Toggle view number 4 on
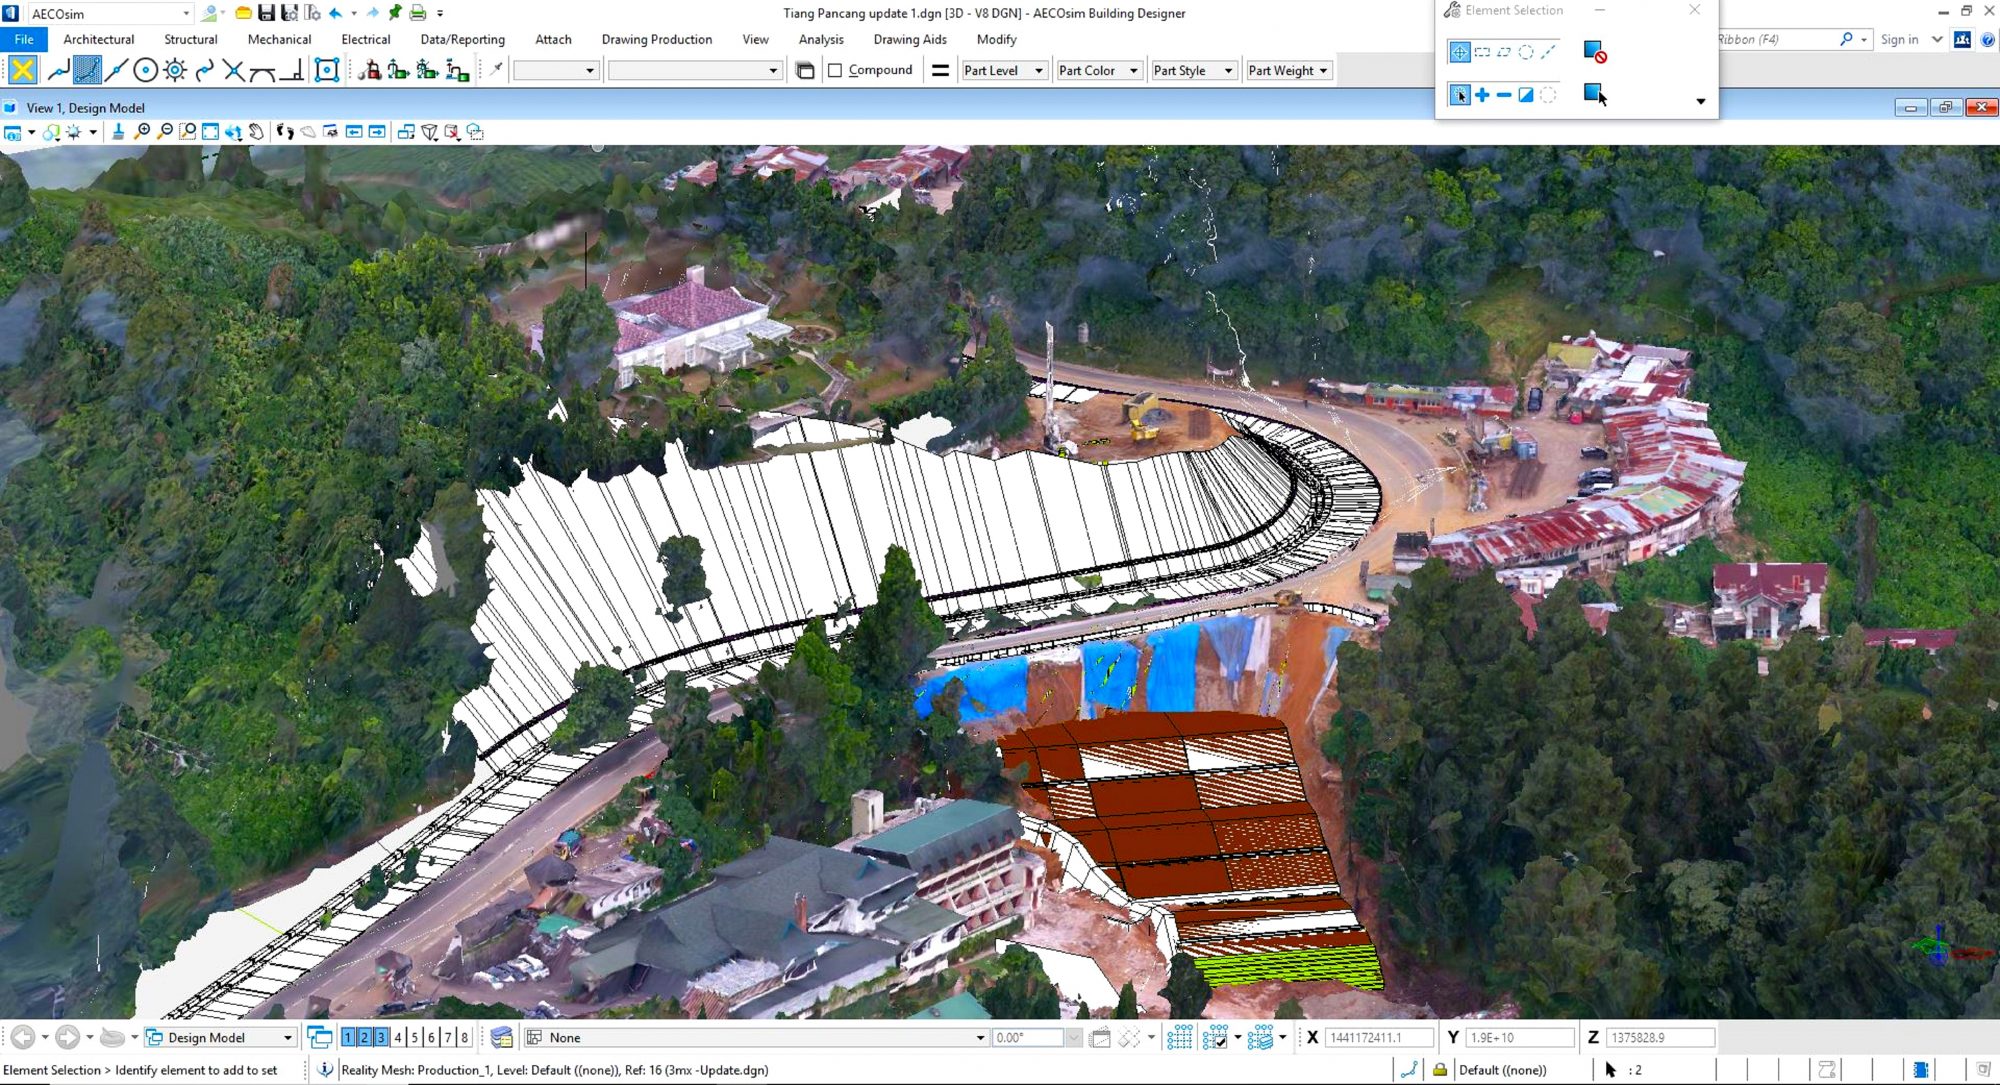The width and height of the screenshot is (2000, 1085). [398, 1038]
